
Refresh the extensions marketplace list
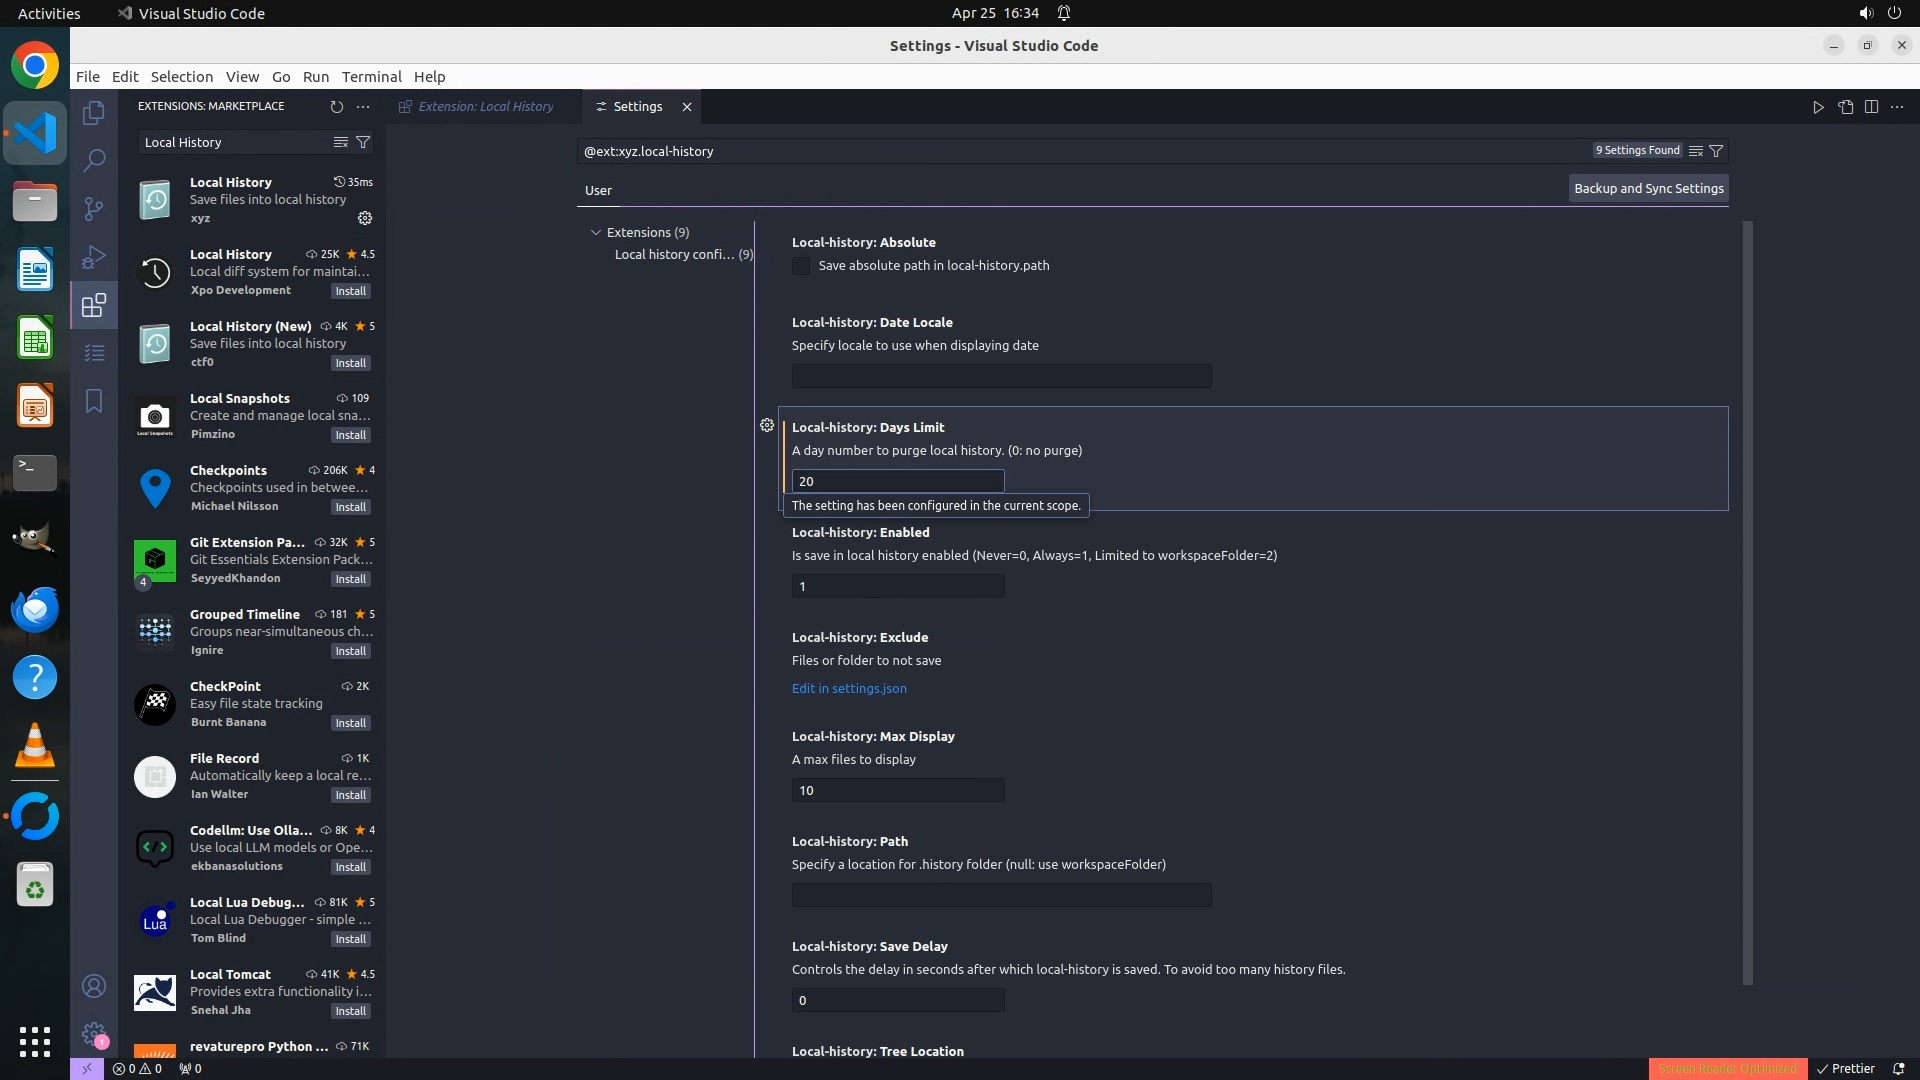click(x=336, y=106)
